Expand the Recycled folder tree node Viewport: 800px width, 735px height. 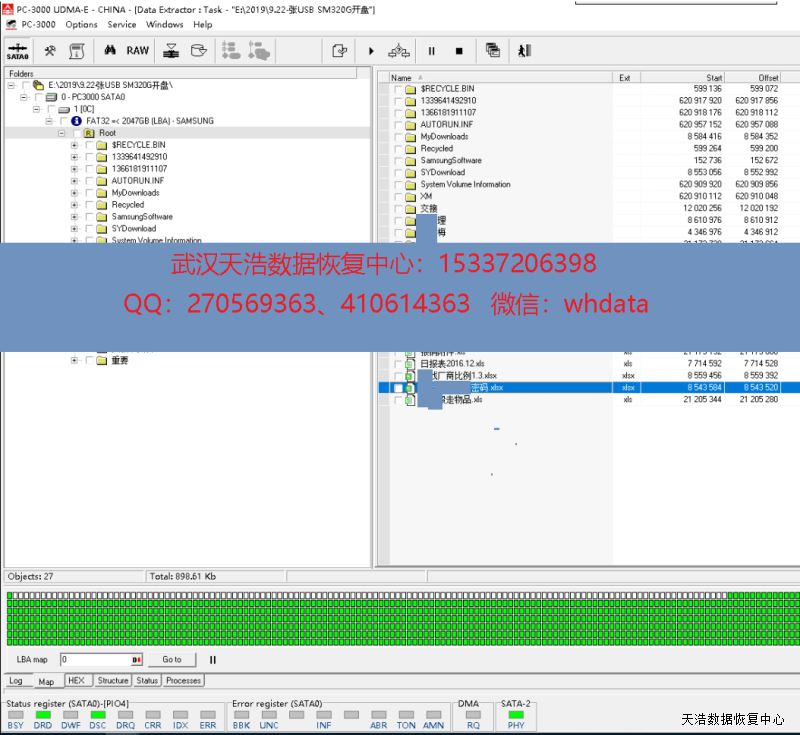point(74,205)
